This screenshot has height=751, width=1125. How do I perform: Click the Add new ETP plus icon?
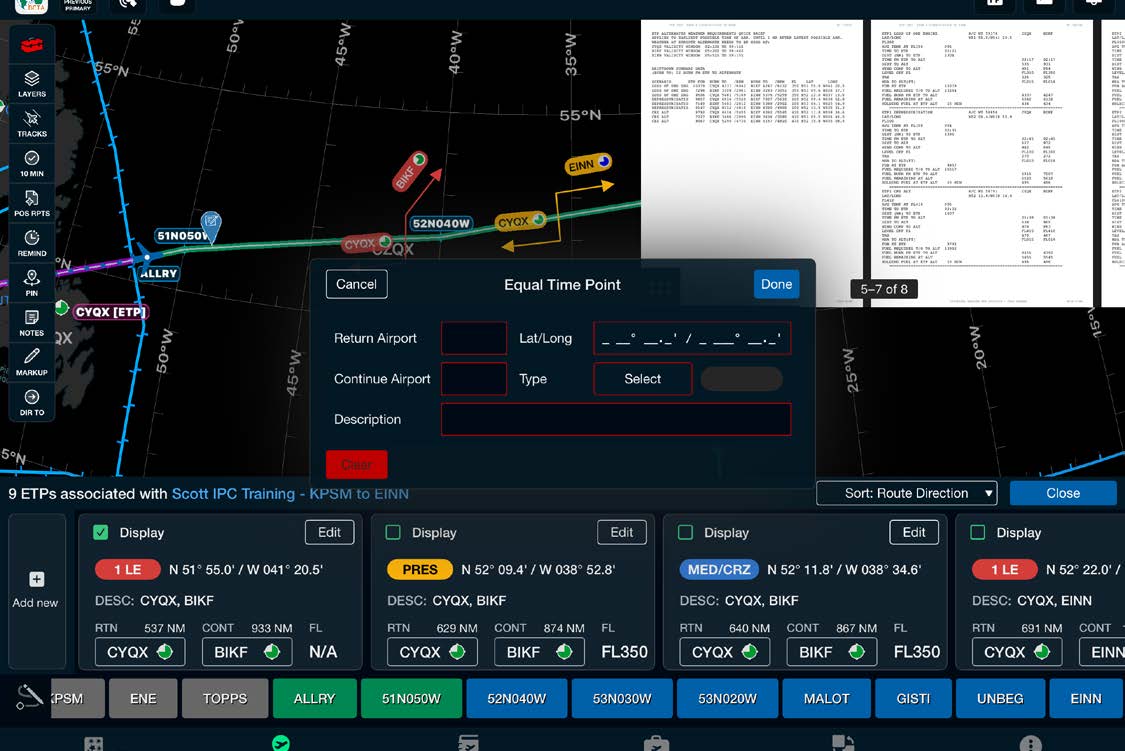37,579
